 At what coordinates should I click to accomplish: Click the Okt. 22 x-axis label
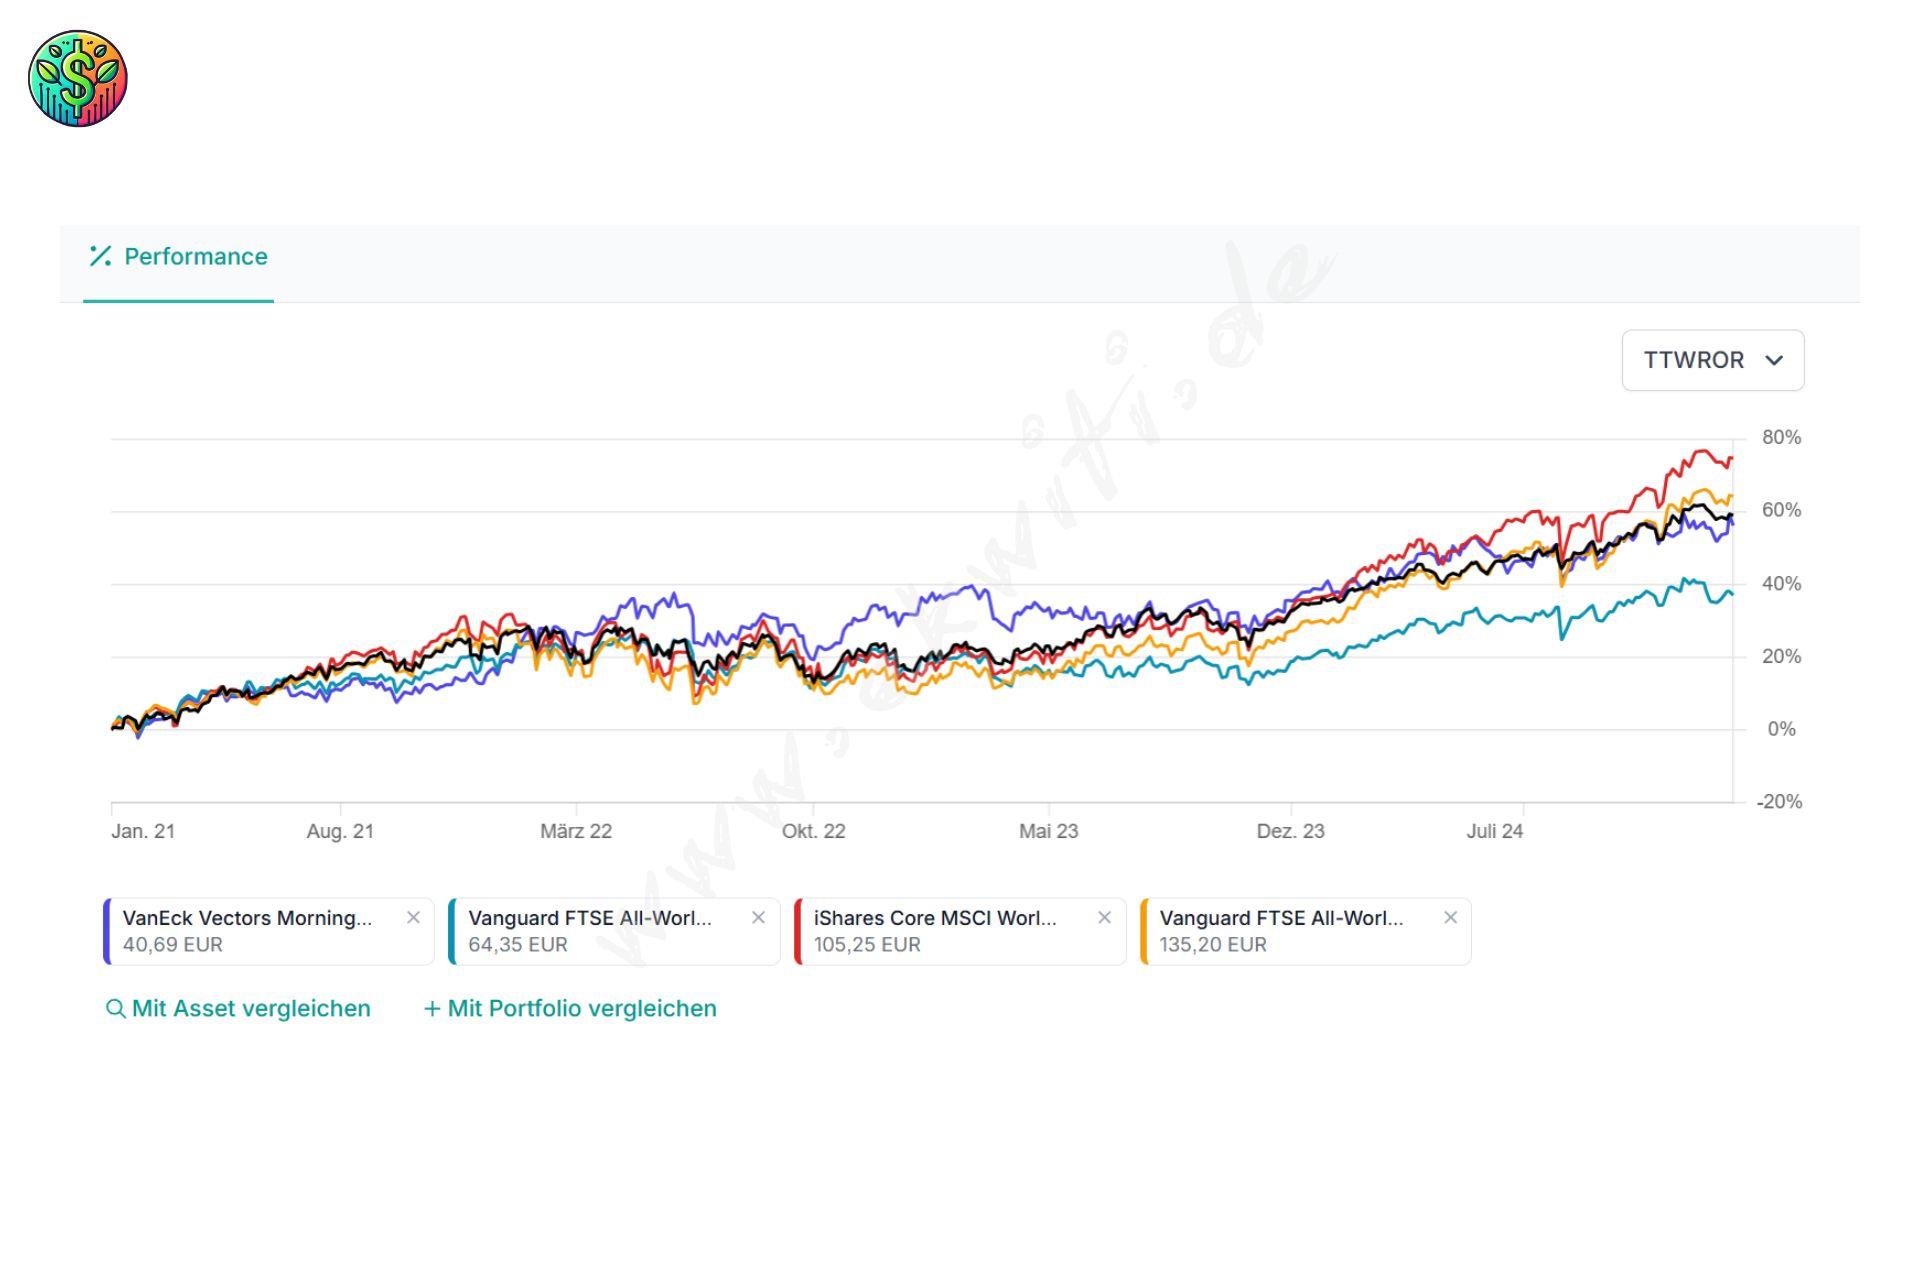pyautogui.click(x=813, y=831)
